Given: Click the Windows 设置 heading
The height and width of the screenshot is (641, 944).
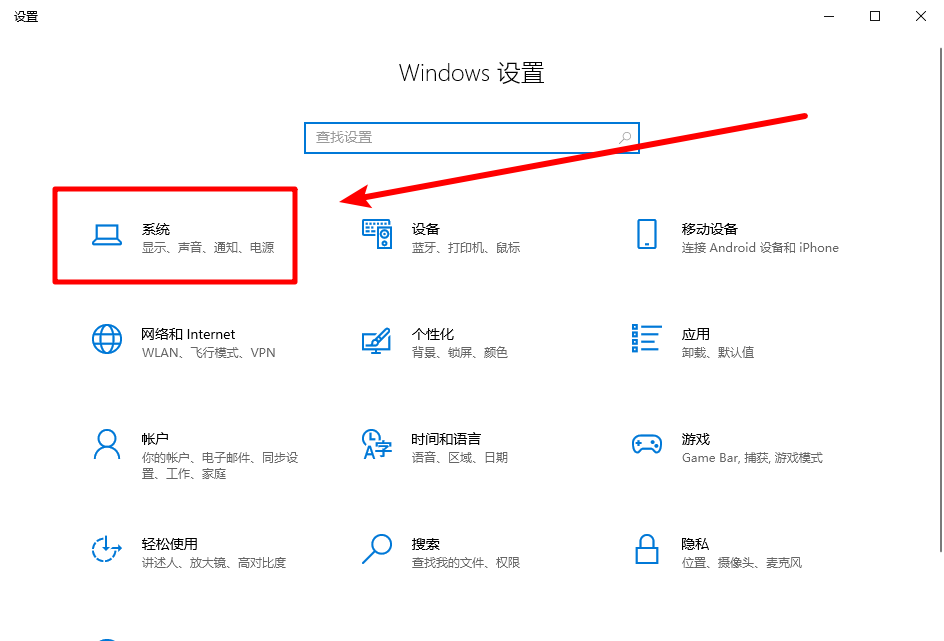Looking at the screenshot, I should pyautogui.click(x=471, y=73).
